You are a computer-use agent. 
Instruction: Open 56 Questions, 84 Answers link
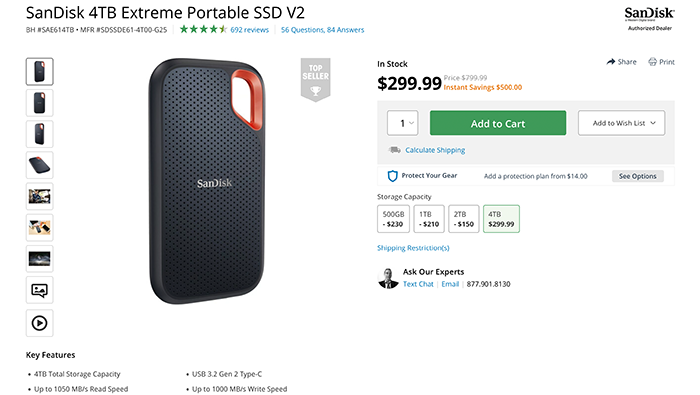322,30
